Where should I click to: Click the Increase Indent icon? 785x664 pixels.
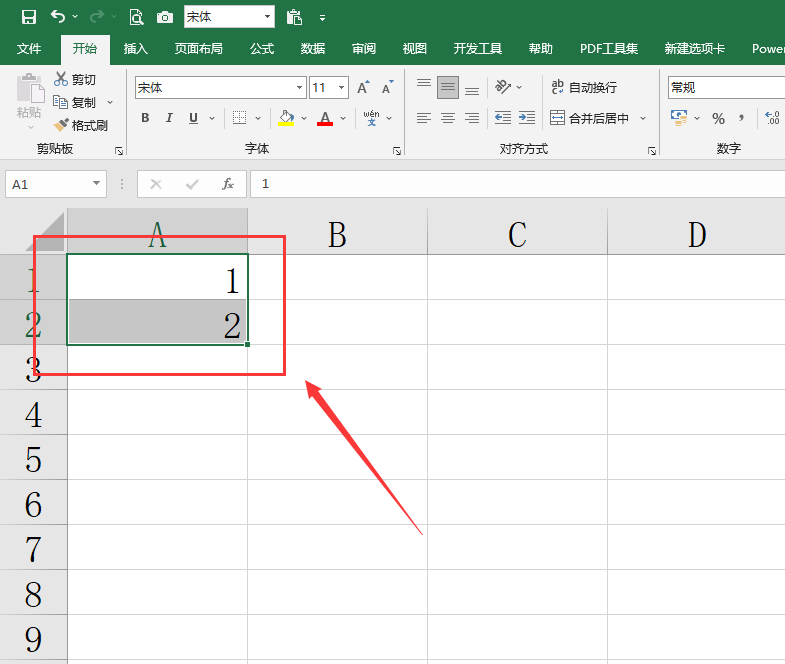click(x=527, y=118)
